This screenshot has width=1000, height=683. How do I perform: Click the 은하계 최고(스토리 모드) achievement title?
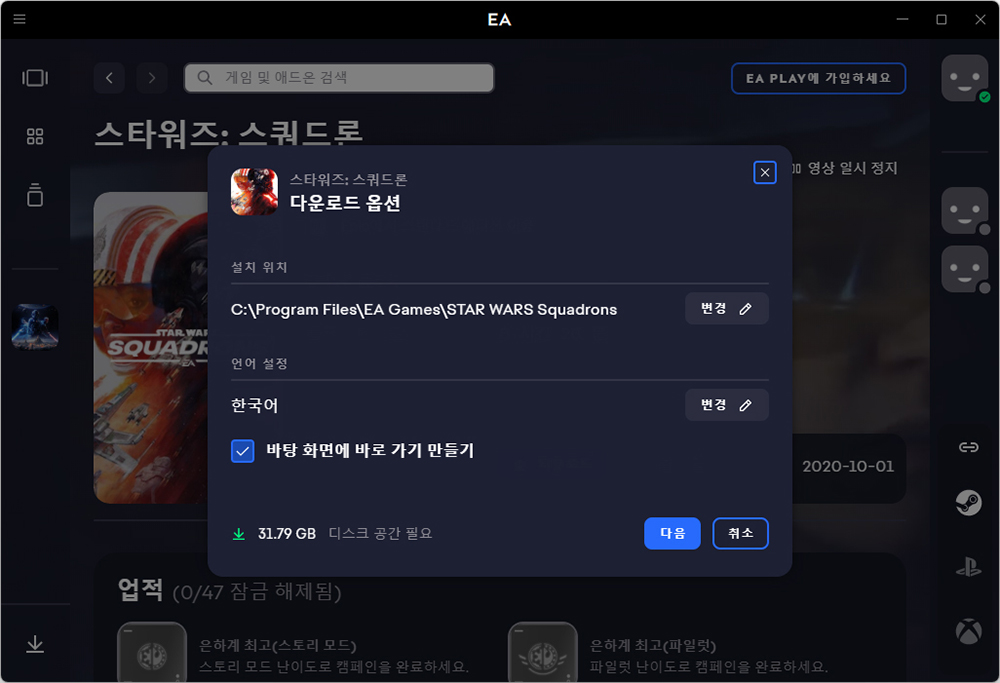(277, 645)
